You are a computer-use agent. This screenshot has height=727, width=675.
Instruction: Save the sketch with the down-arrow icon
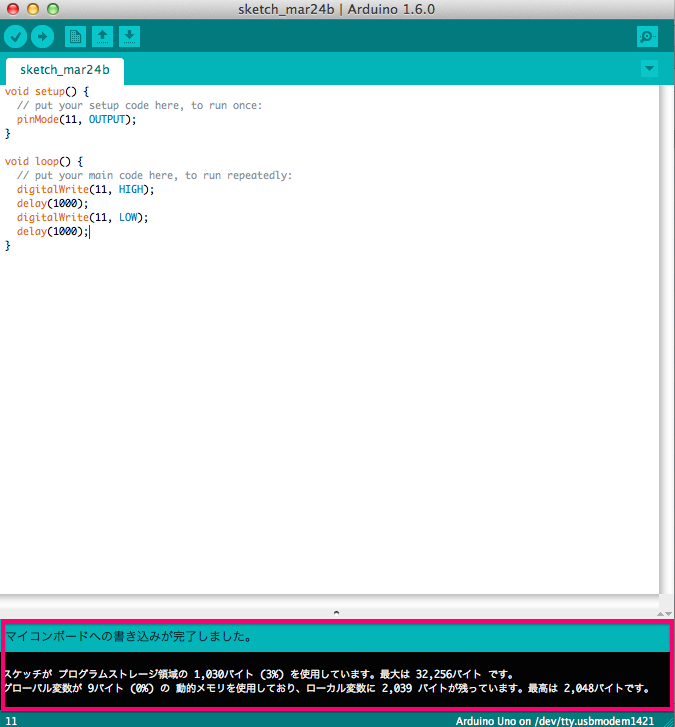(129, 37)
